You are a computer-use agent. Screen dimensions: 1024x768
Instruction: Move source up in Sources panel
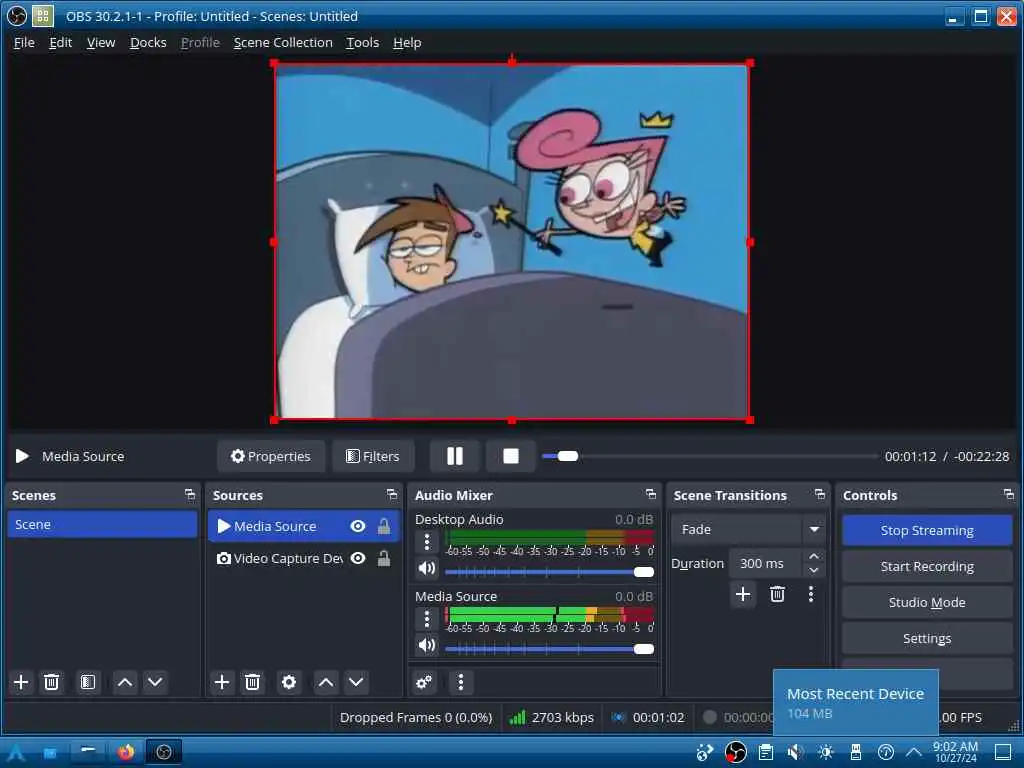[326, 682]
